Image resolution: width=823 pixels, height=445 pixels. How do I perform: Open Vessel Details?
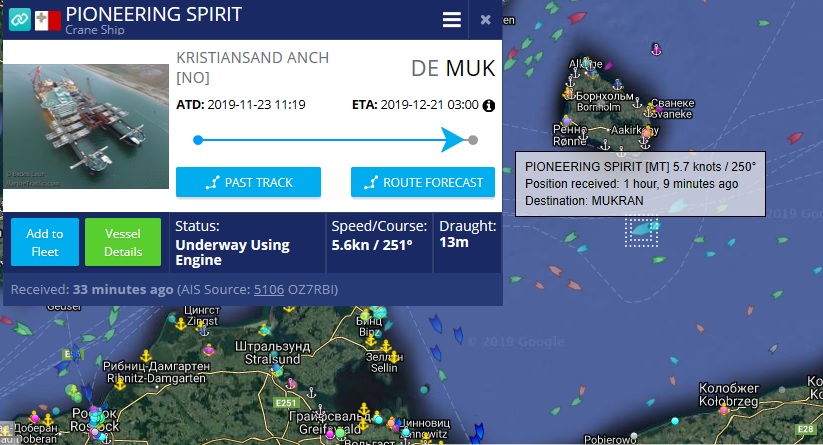tap(123, 242)
